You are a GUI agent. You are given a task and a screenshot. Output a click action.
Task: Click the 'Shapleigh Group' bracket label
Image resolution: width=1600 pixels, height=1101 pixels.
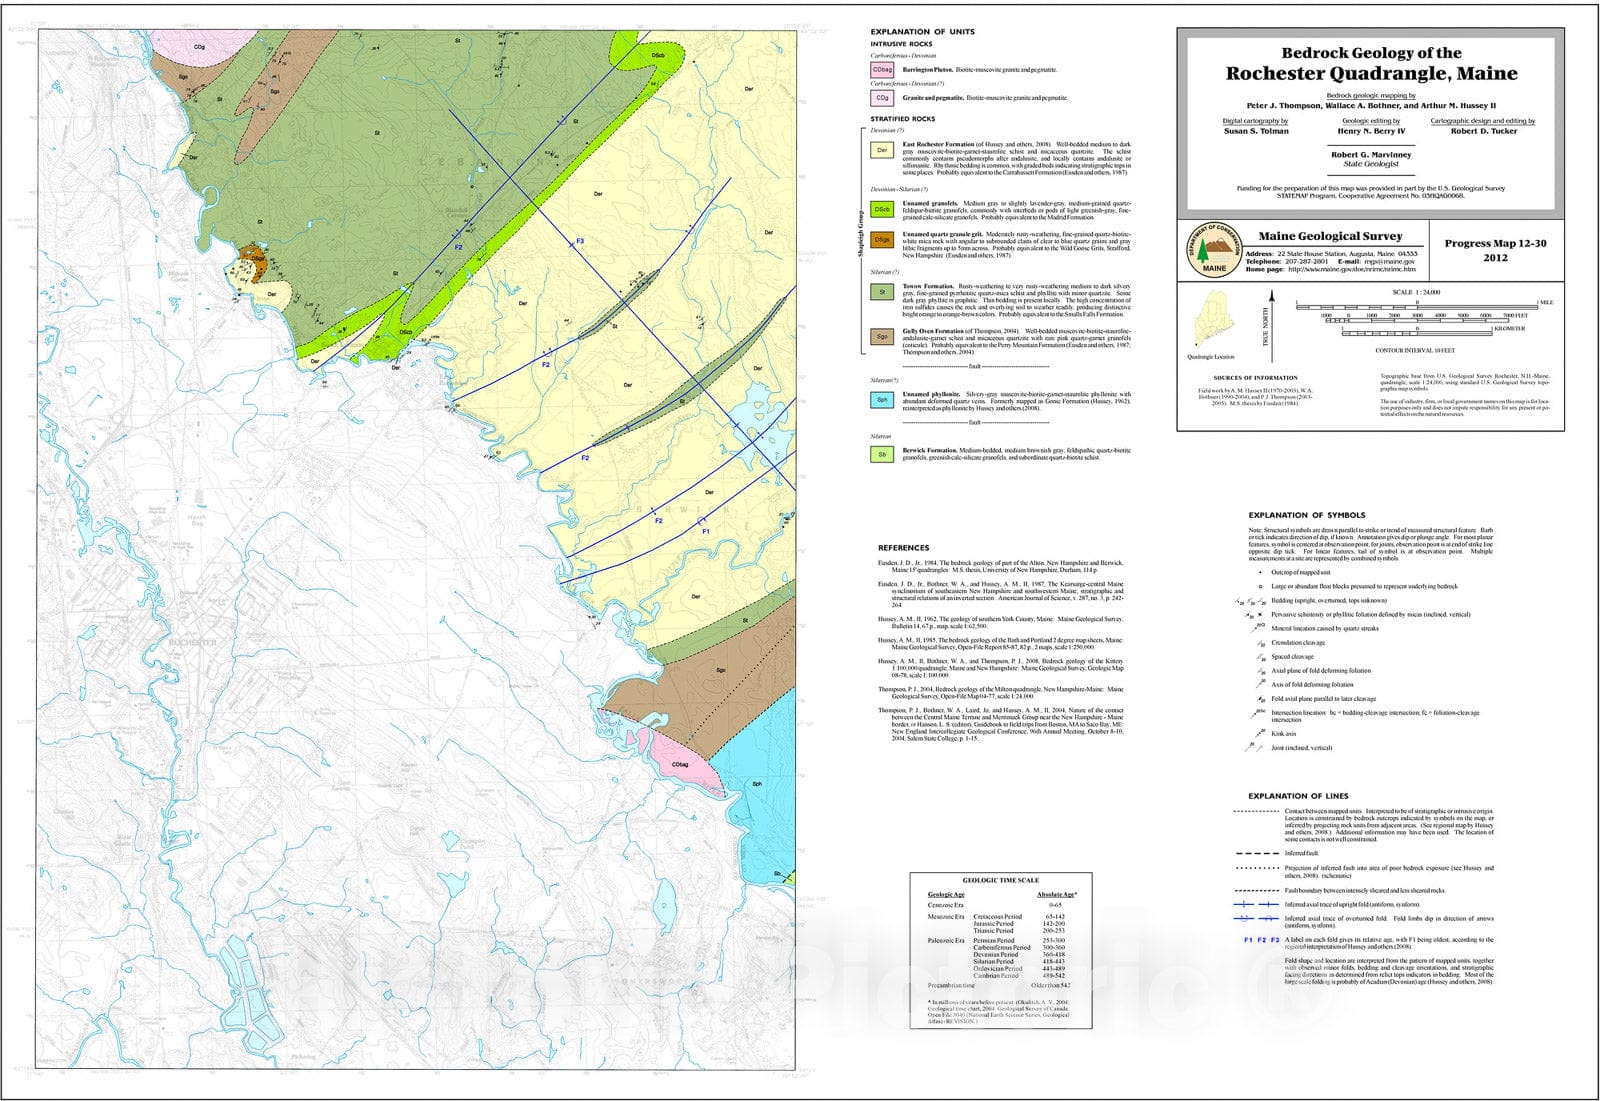(x=861, y=232)
